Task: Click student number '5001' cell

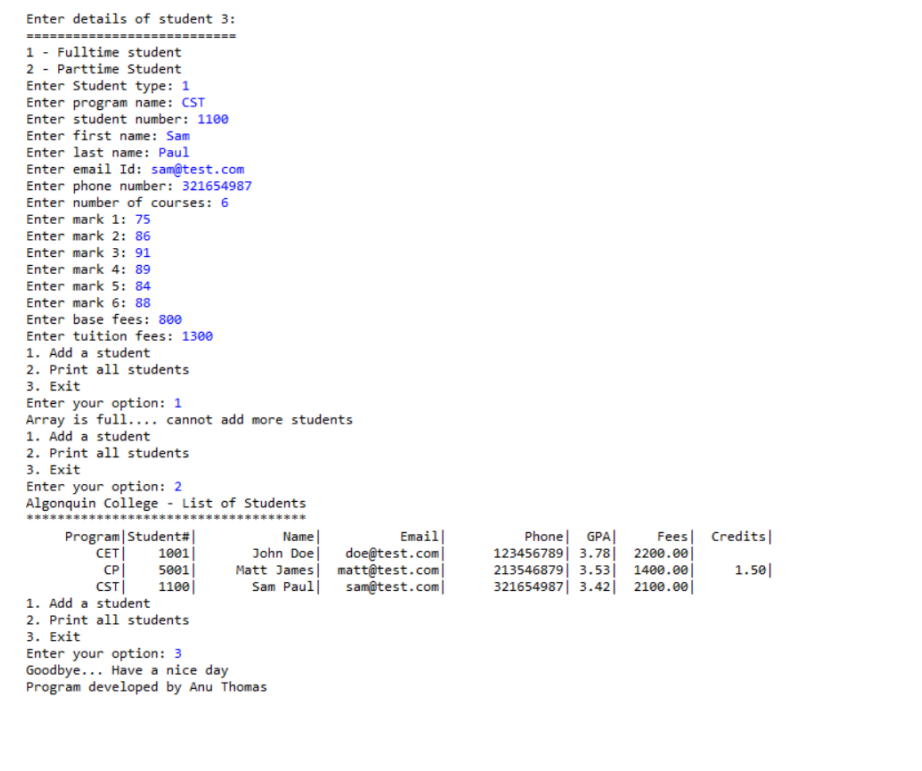Action: pos(174,570)
